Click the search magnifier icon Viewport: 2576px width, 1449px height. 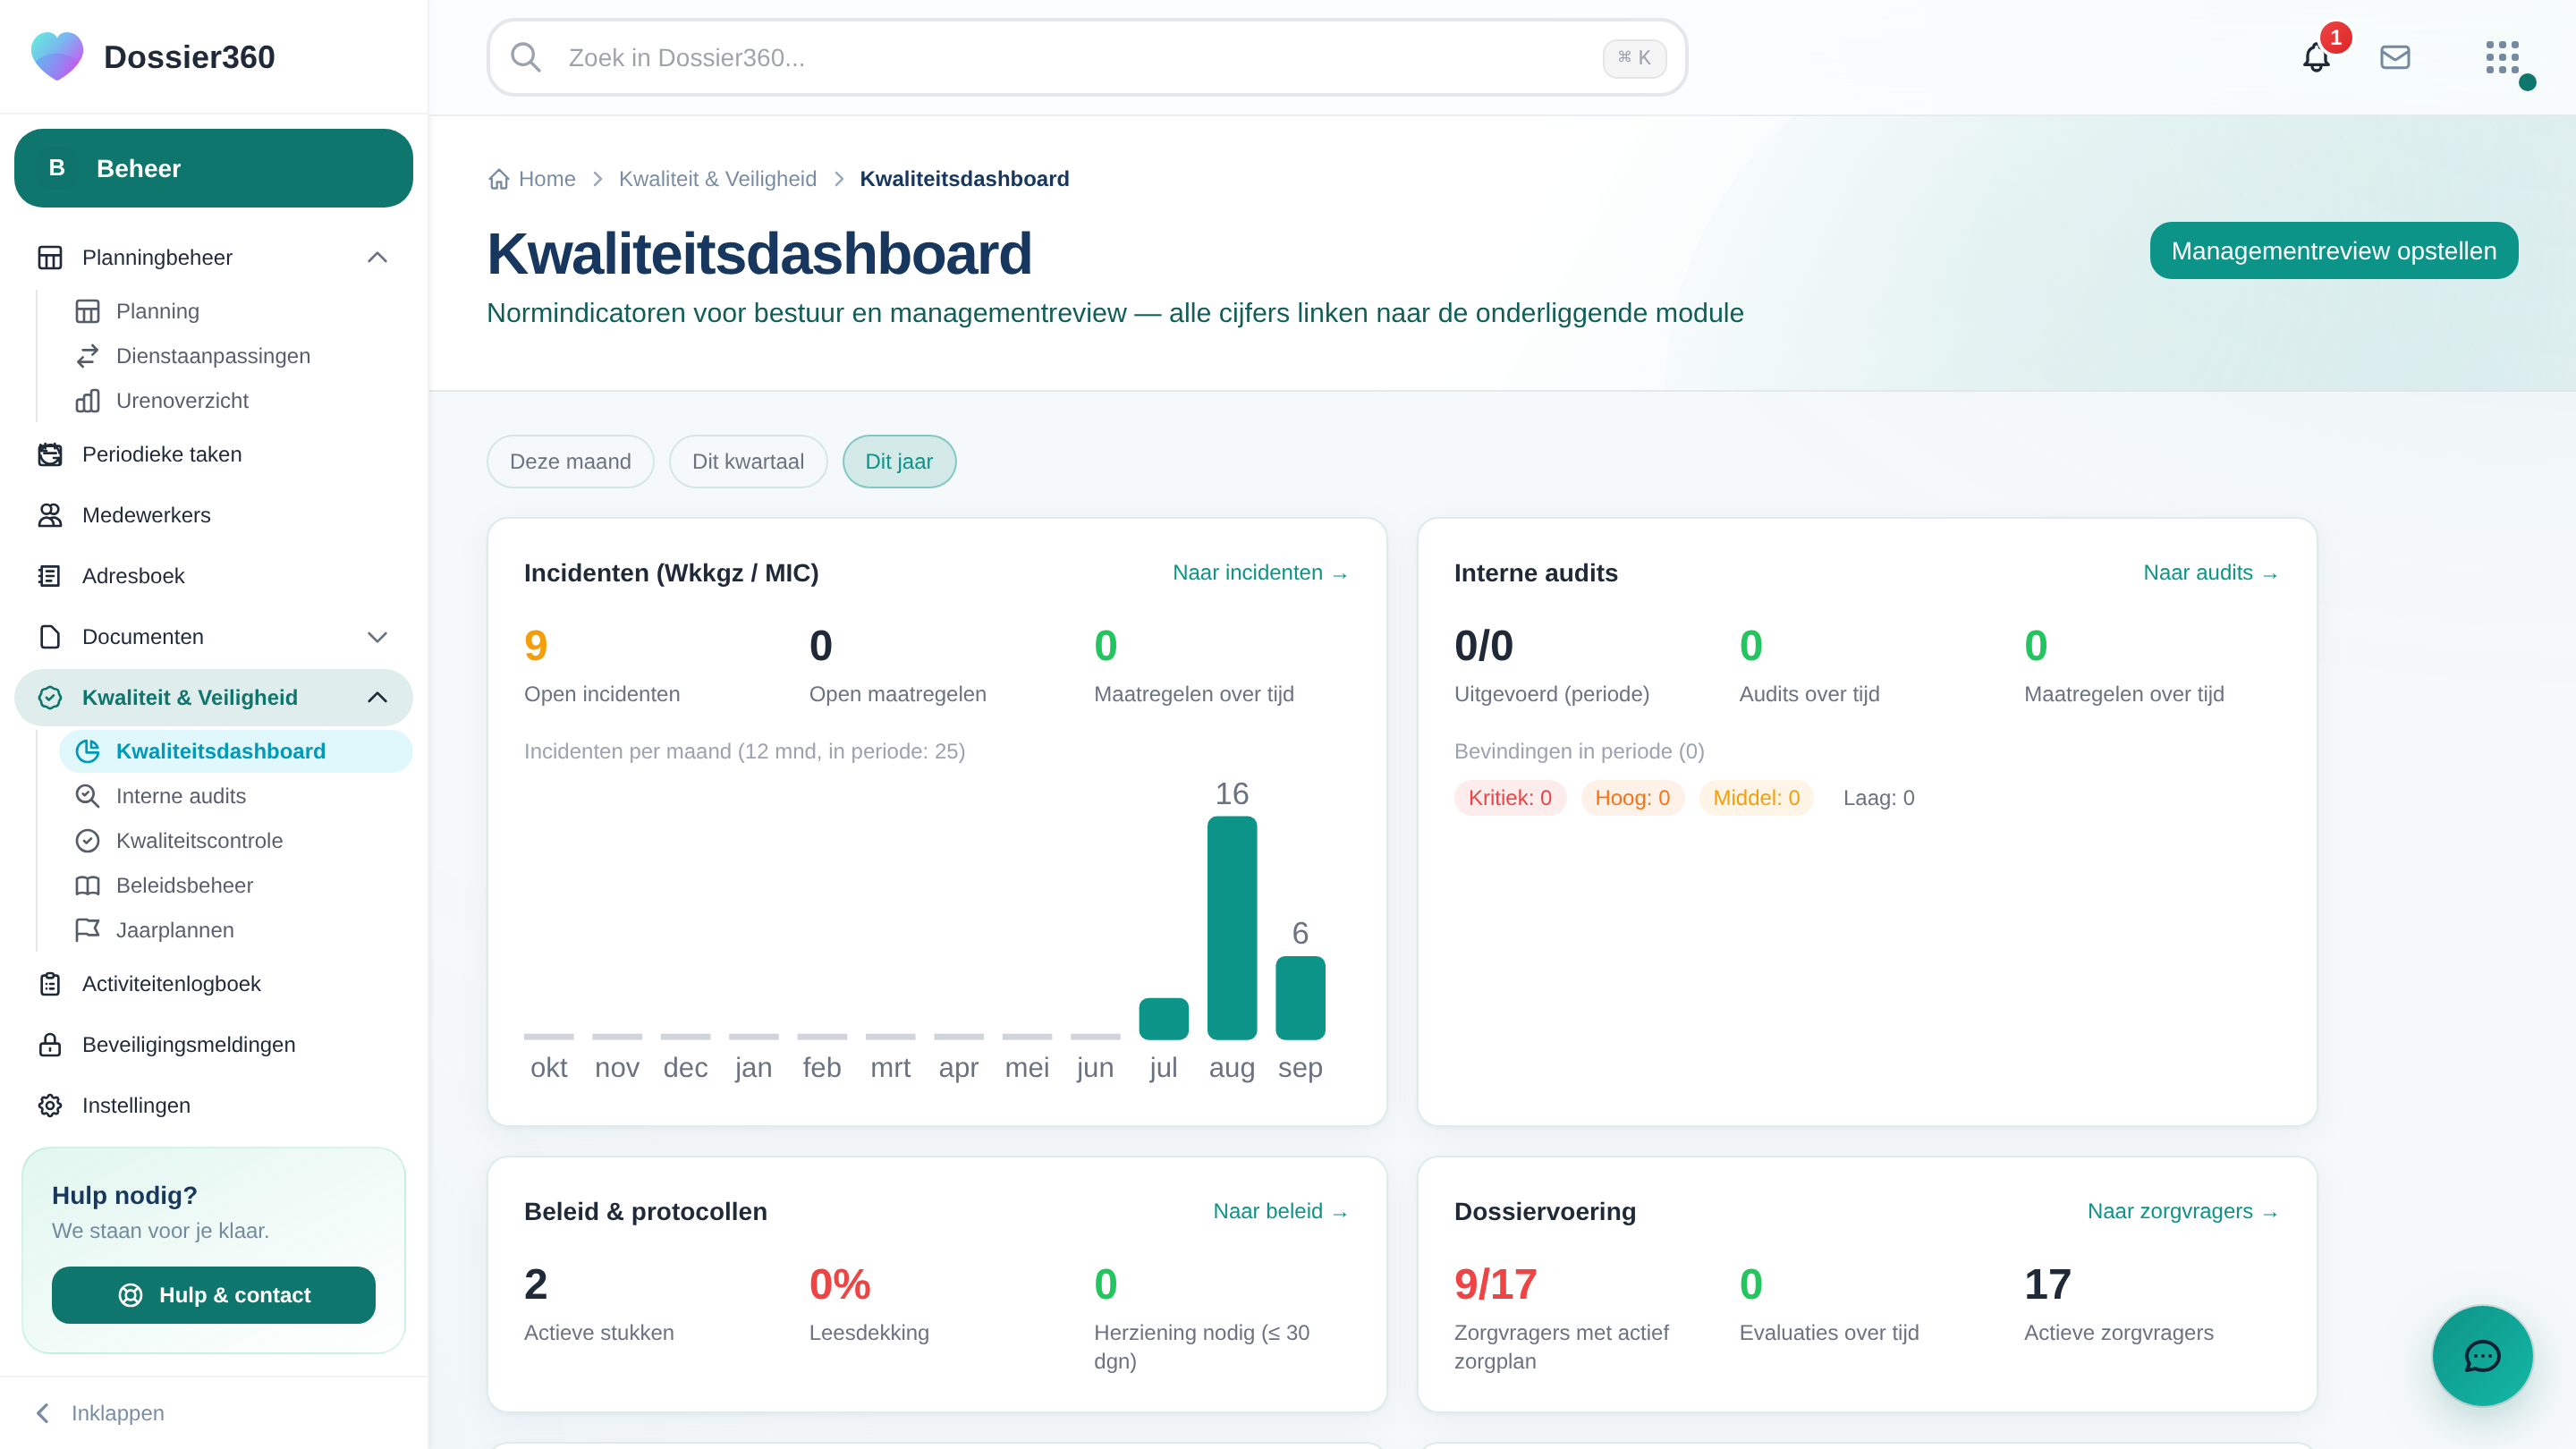(525, 57)
